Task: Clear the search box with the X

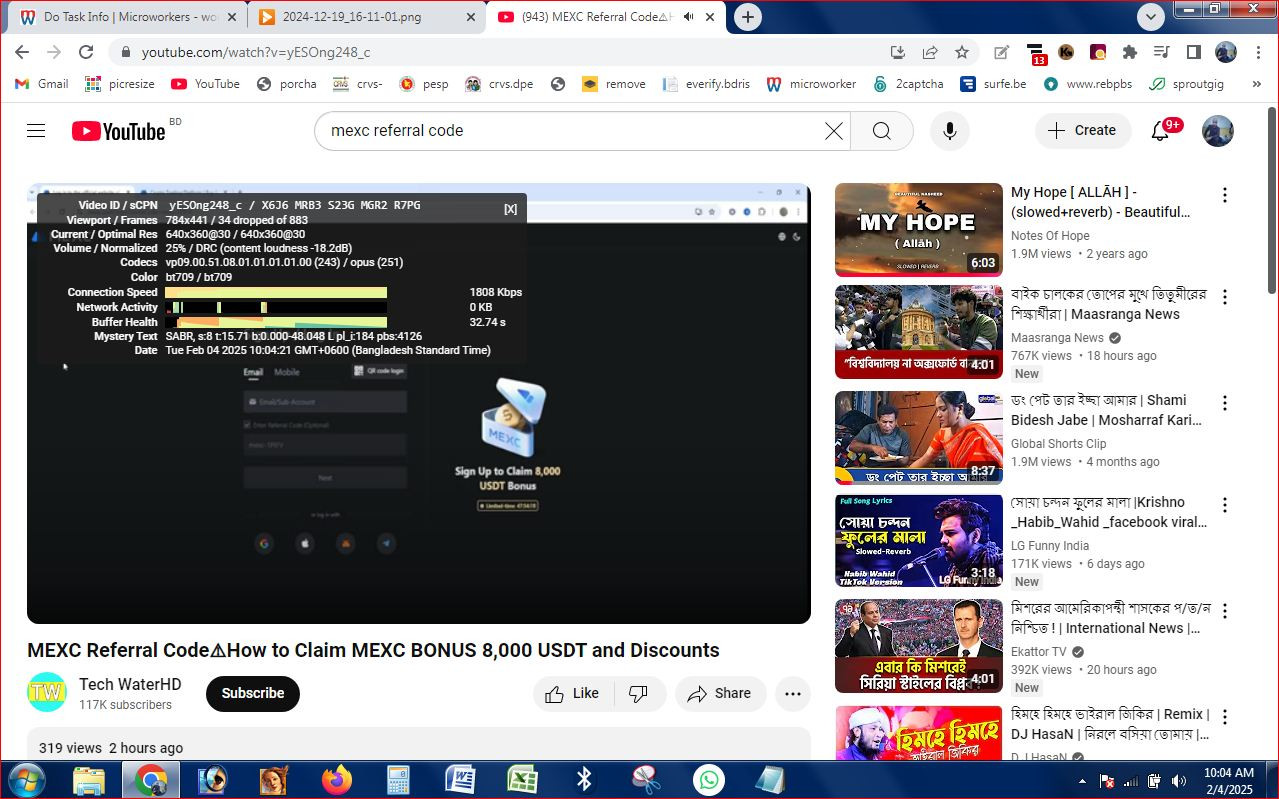Action: tap(834, 131)
